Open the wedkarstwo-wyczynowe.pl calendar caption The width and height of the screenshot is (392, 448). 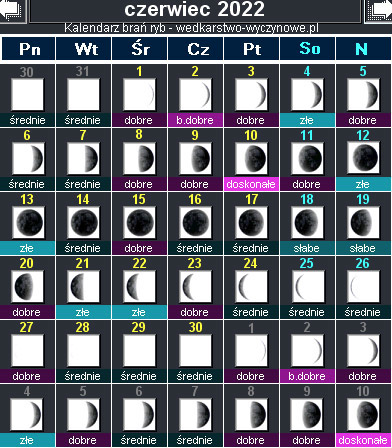pos(191,28)
